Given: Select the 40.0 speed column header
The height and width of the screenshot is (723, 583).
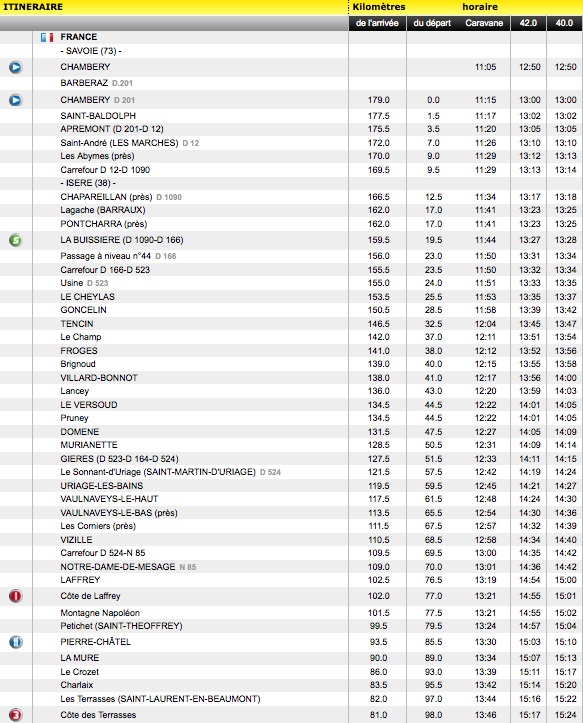Looking at the screenshot, I should pyautogui.click(x=565, y=23).
